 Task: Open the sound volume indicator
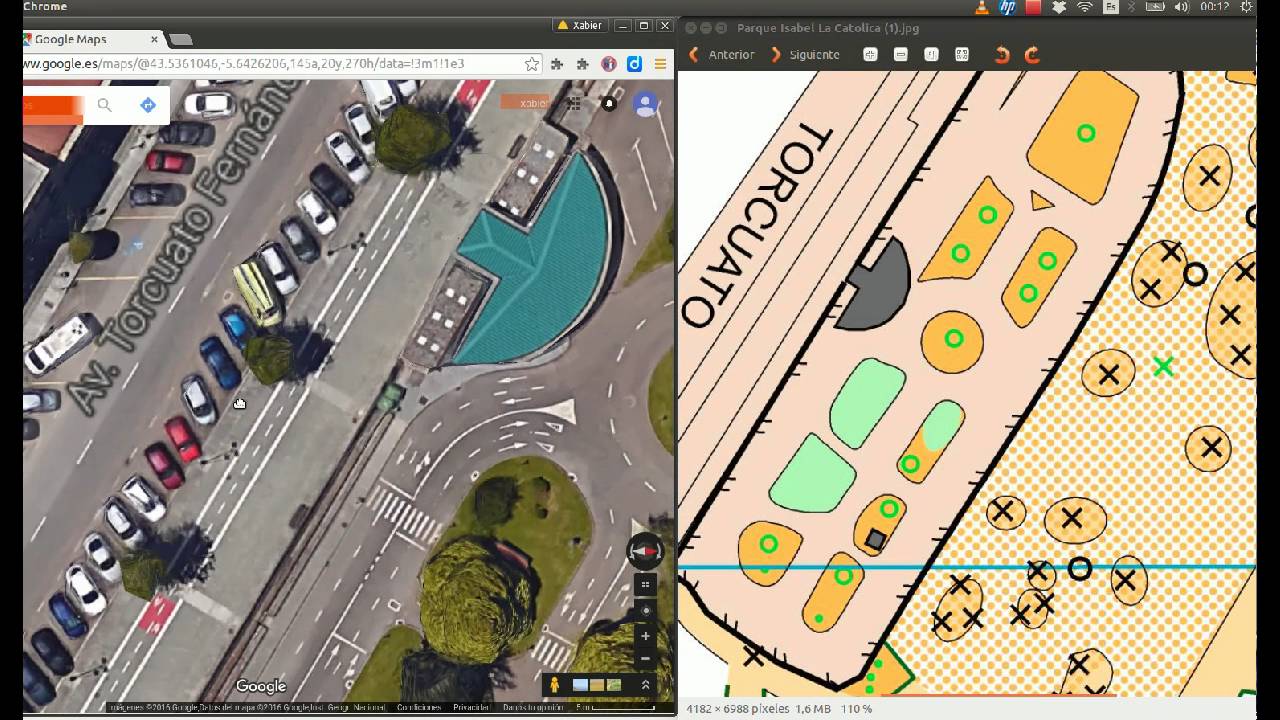[1182, 7]
